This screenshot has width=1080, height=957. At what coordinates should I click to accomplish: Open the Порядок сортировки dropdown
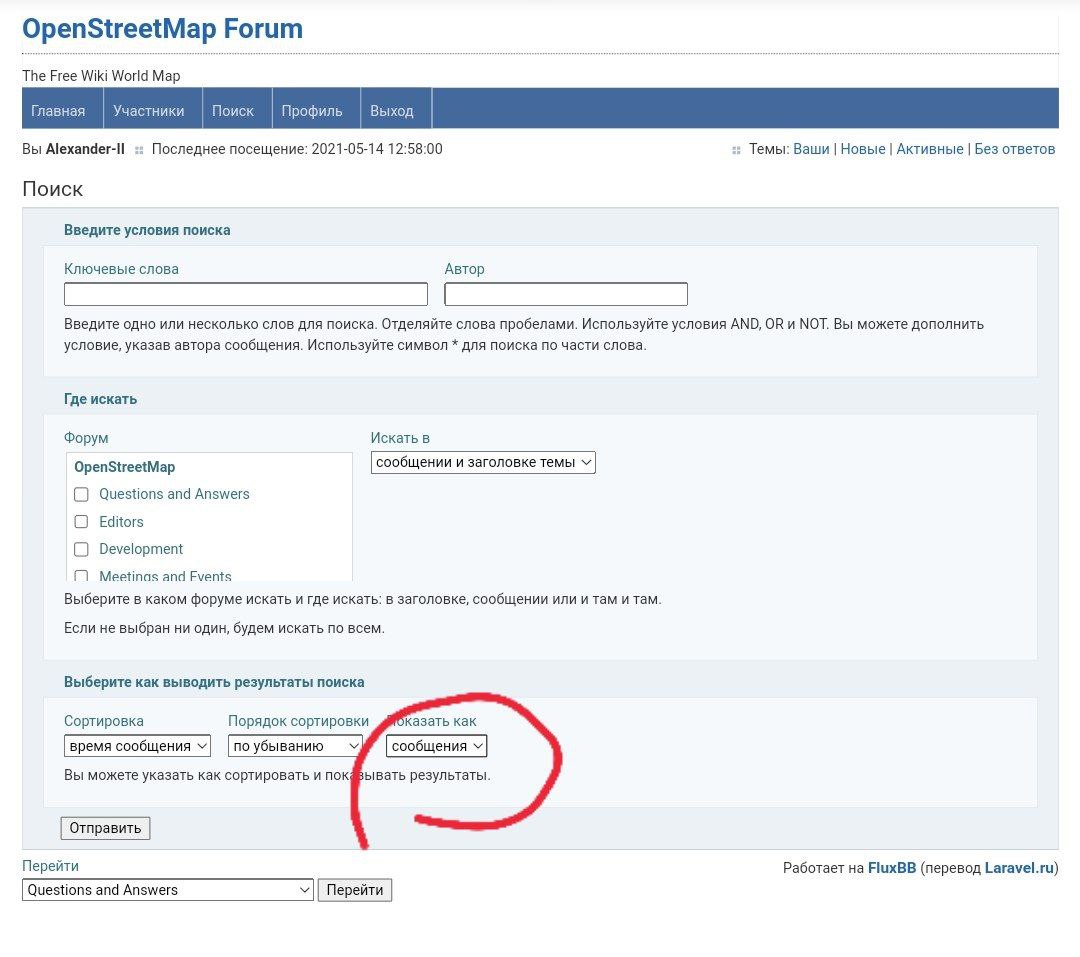point(295,746)
